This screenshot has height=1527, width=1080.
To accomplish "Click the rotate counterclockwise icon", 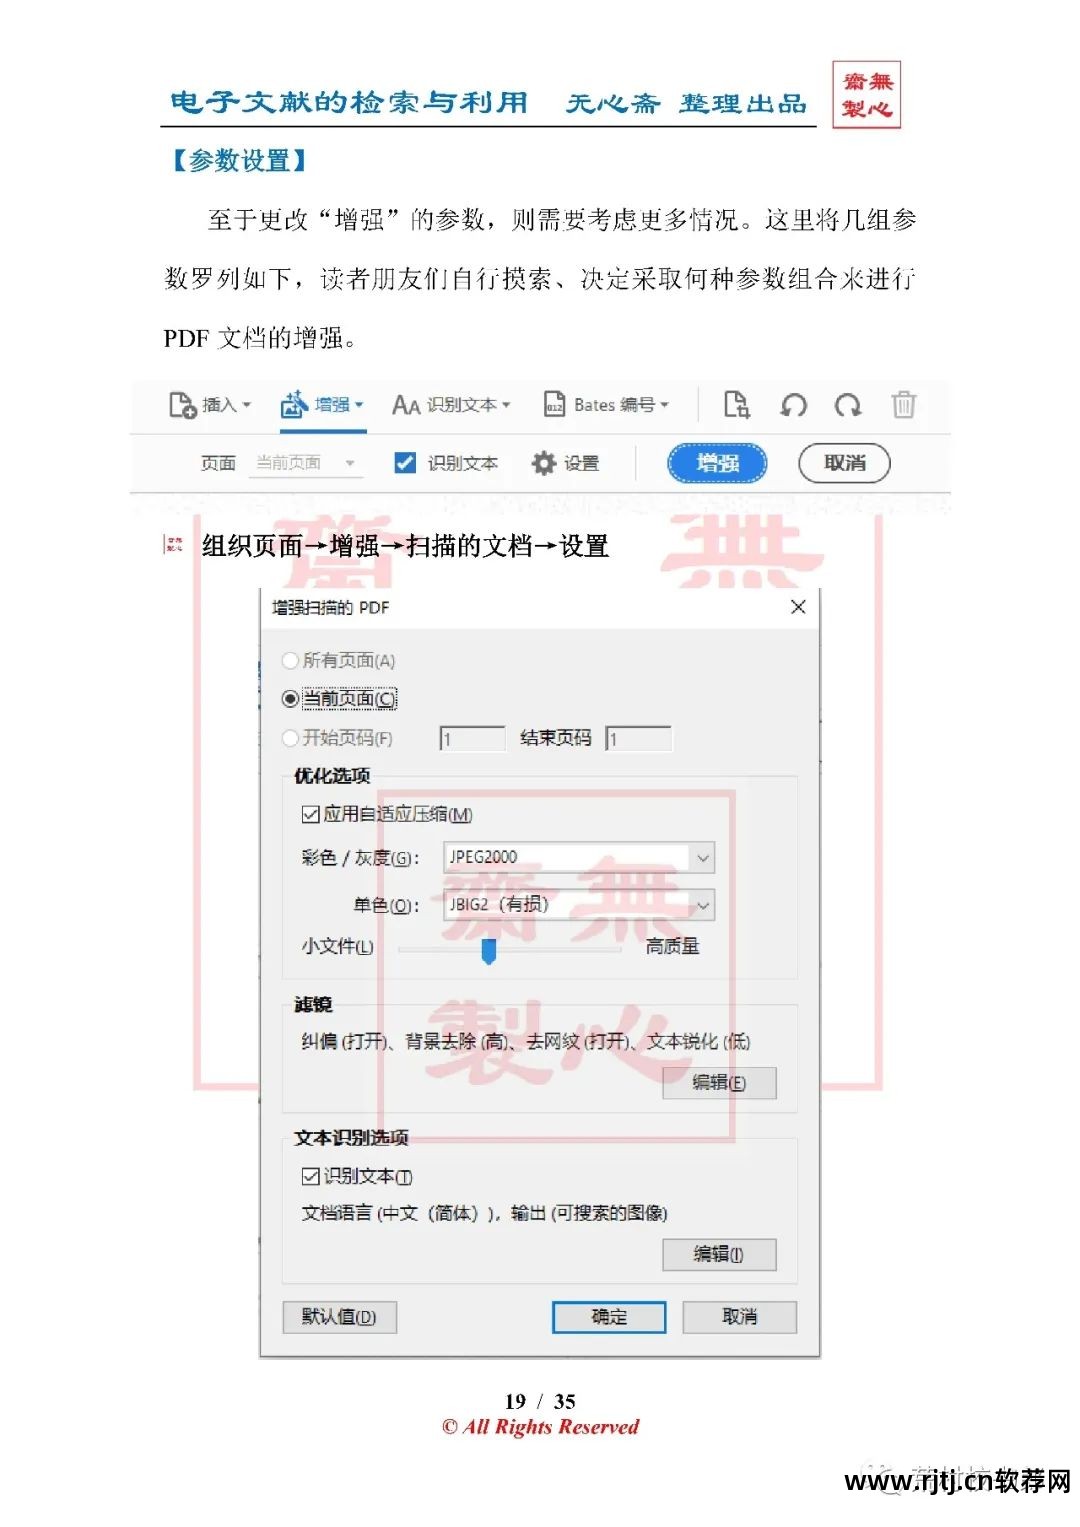I will click(x=793, y=405).
